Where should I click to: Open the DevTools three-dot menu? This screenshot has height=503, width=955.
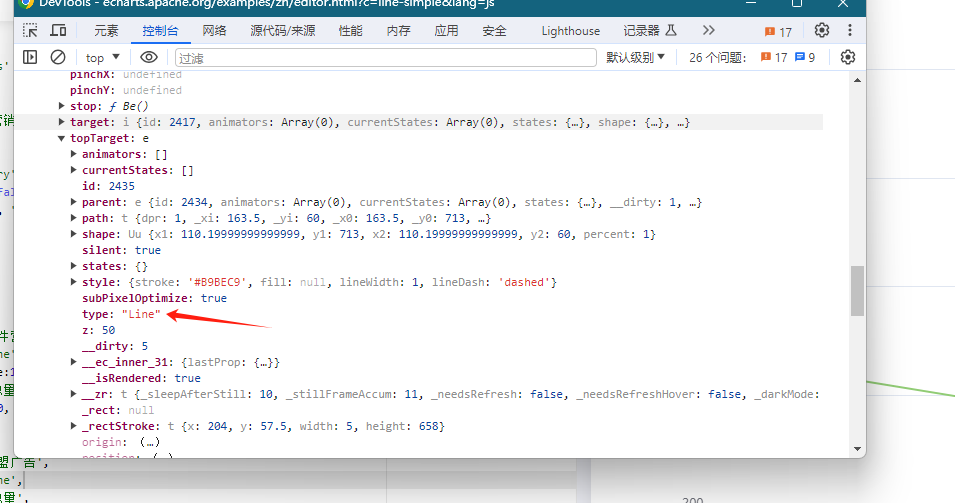tap(850, 31)
